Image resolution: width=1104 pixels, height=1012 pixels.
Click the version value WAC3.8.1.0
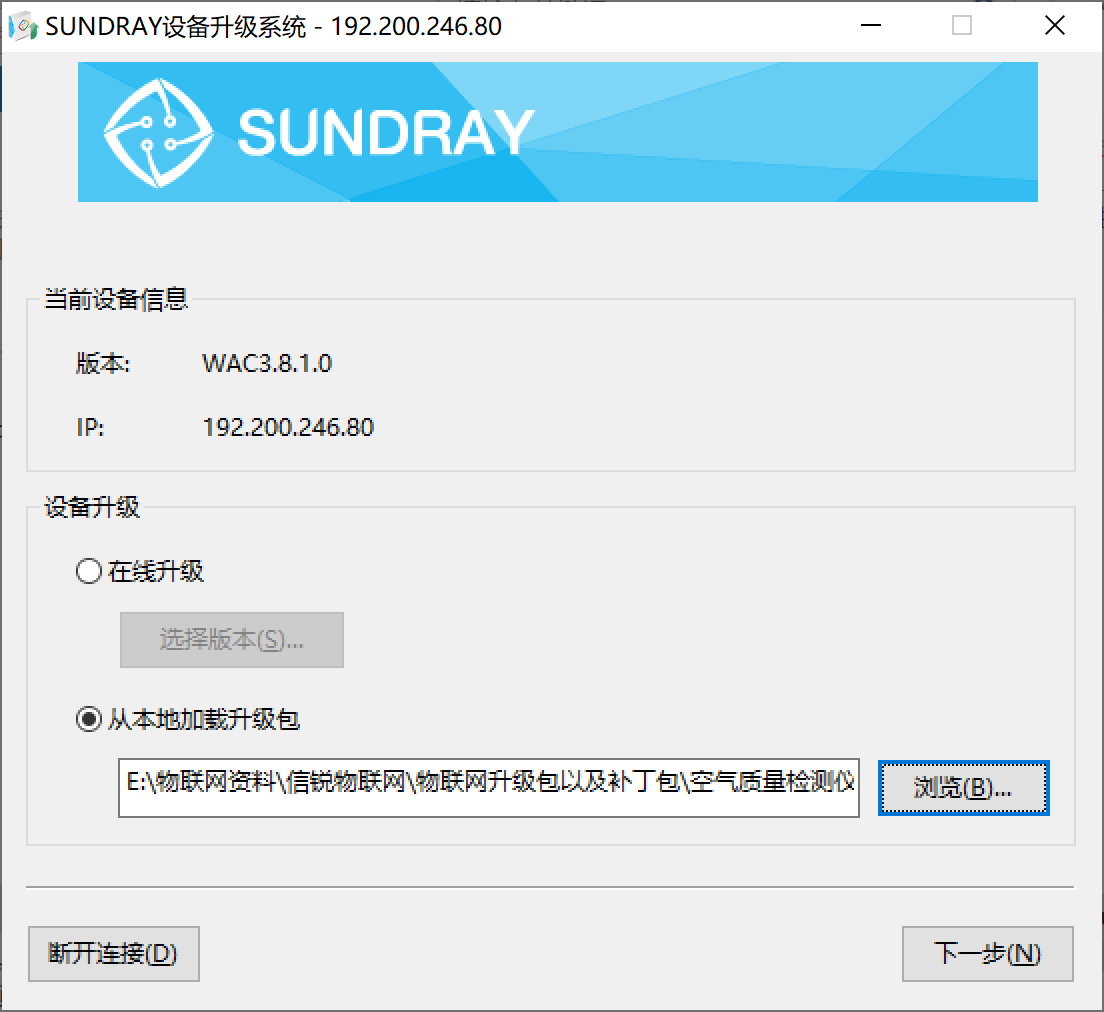point(267,363)
